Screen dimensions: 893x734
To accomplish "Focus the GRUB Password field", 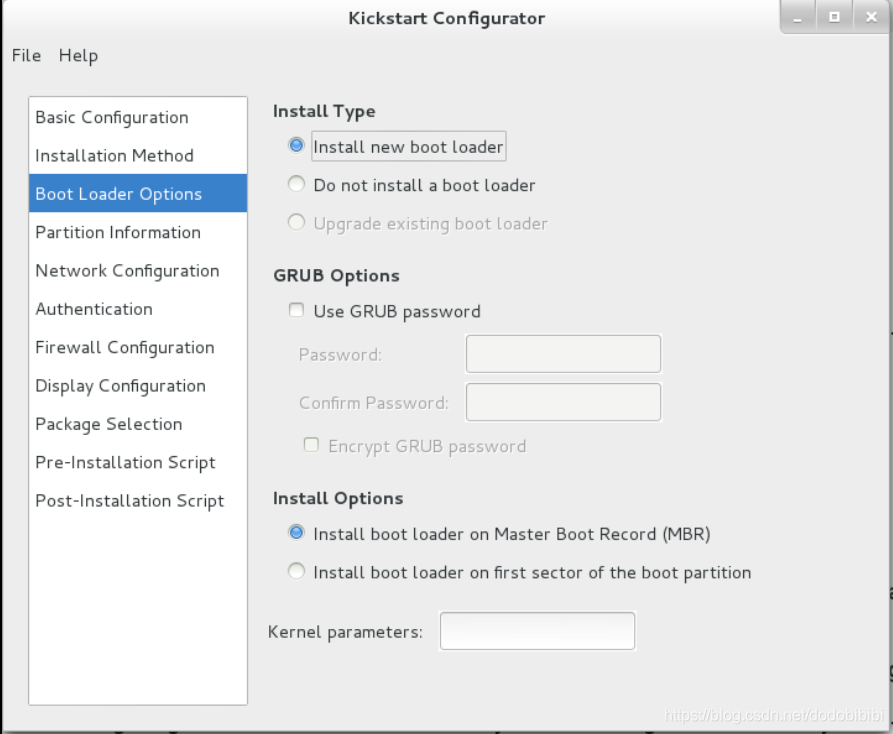I will point(563,354).
